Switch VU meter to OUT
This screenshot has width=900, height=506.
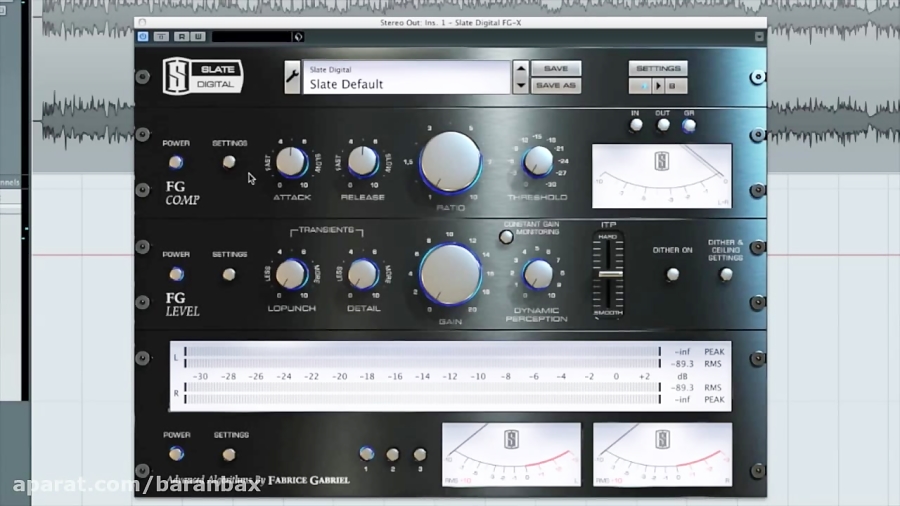click(x=663, y=125)
